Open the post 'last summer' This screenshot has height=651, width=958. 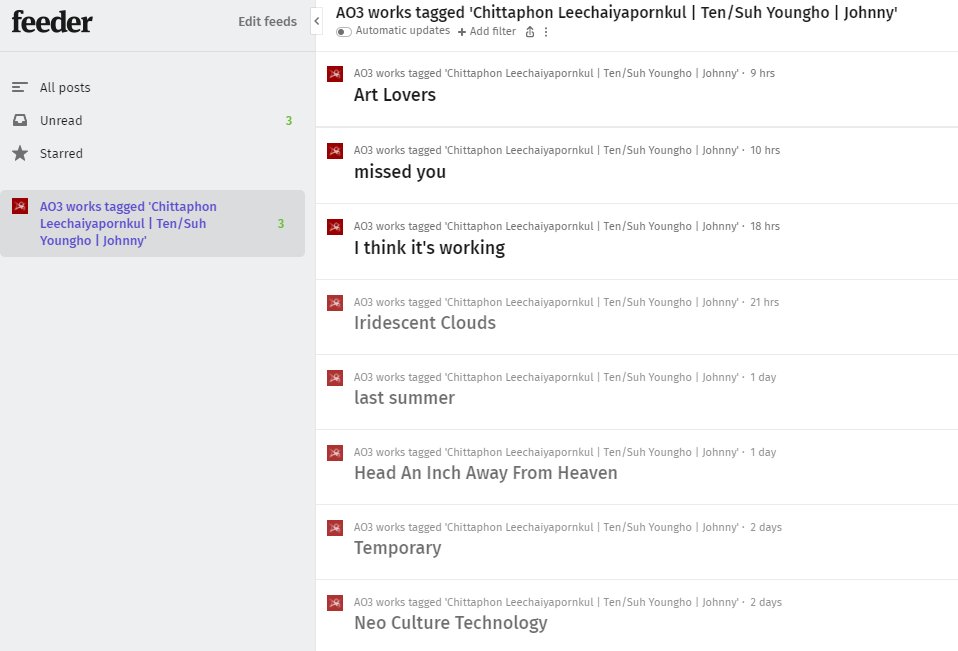click(x=404, y=398)
